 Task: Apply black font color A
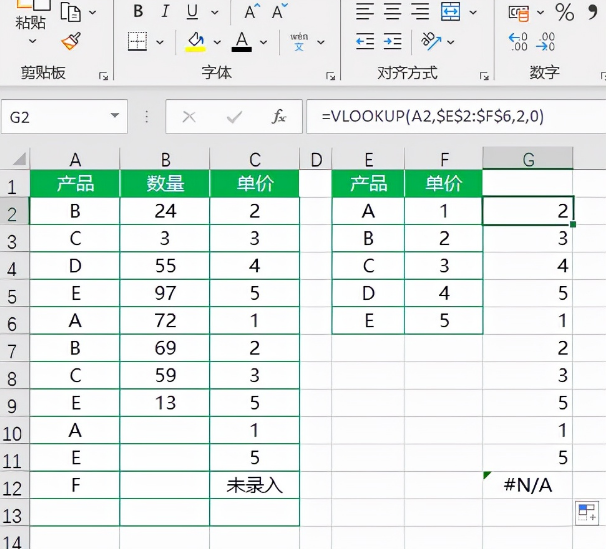click(242, 41)
